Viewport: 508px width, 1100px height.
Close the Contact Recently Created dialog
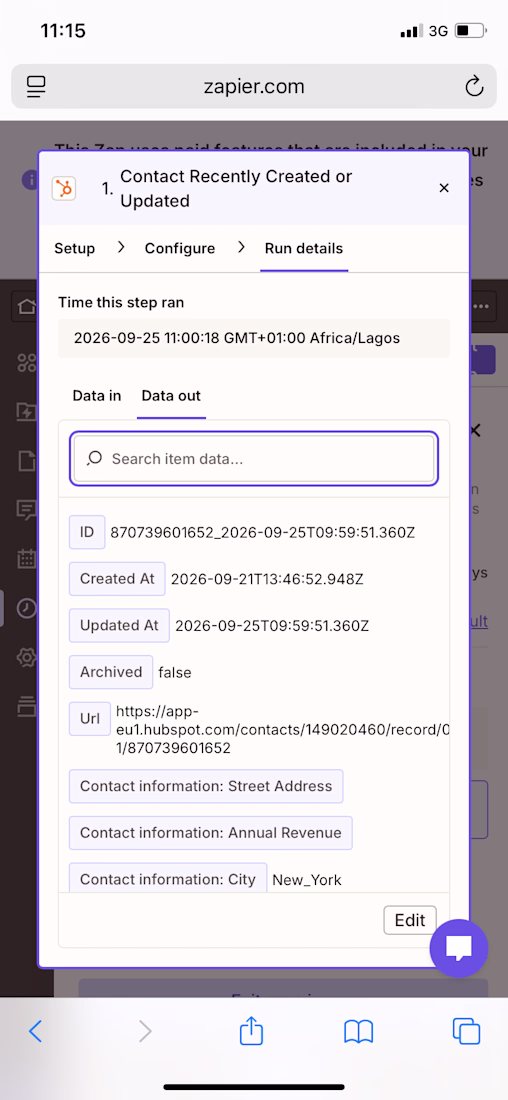443,188
